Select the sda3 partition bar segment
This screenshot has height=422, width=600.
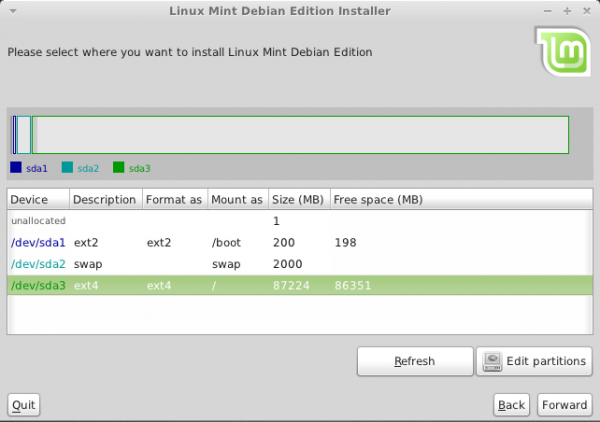(x=300, y=135)
